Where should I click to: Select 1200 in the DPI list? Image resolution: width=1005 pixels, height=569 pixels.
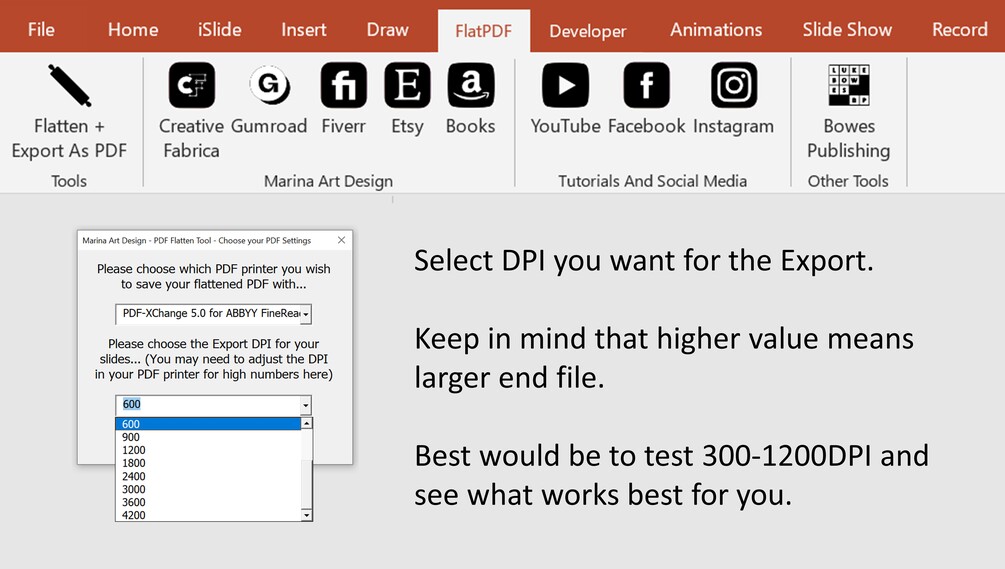[x=208, y=450]
